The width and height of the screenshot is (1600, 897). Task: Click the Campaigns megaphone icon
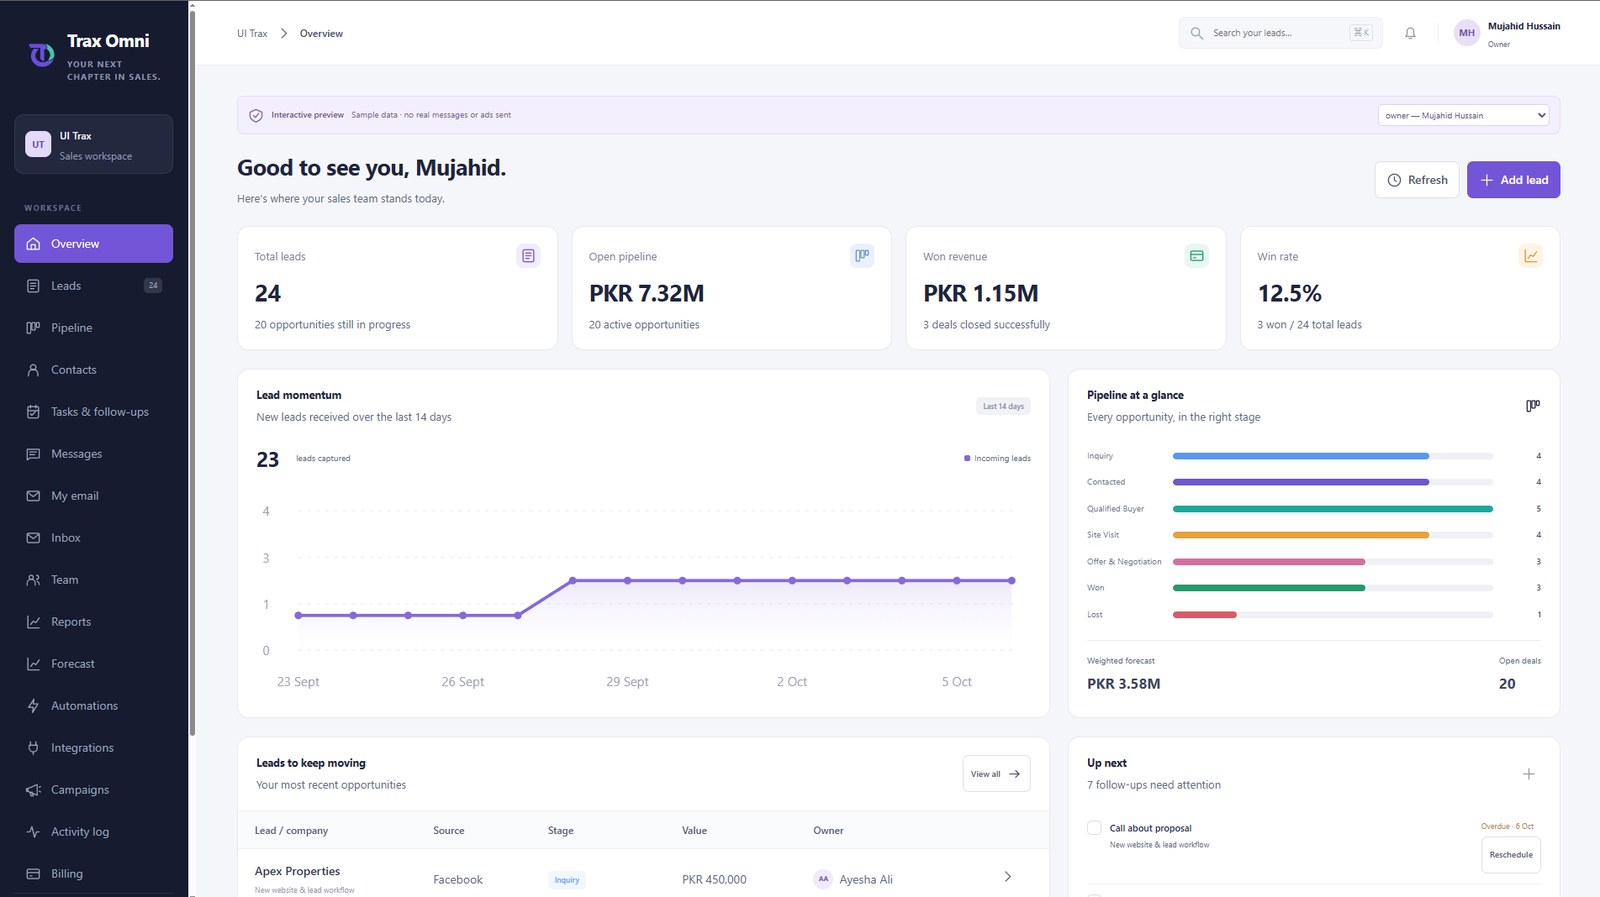point(33,790)
